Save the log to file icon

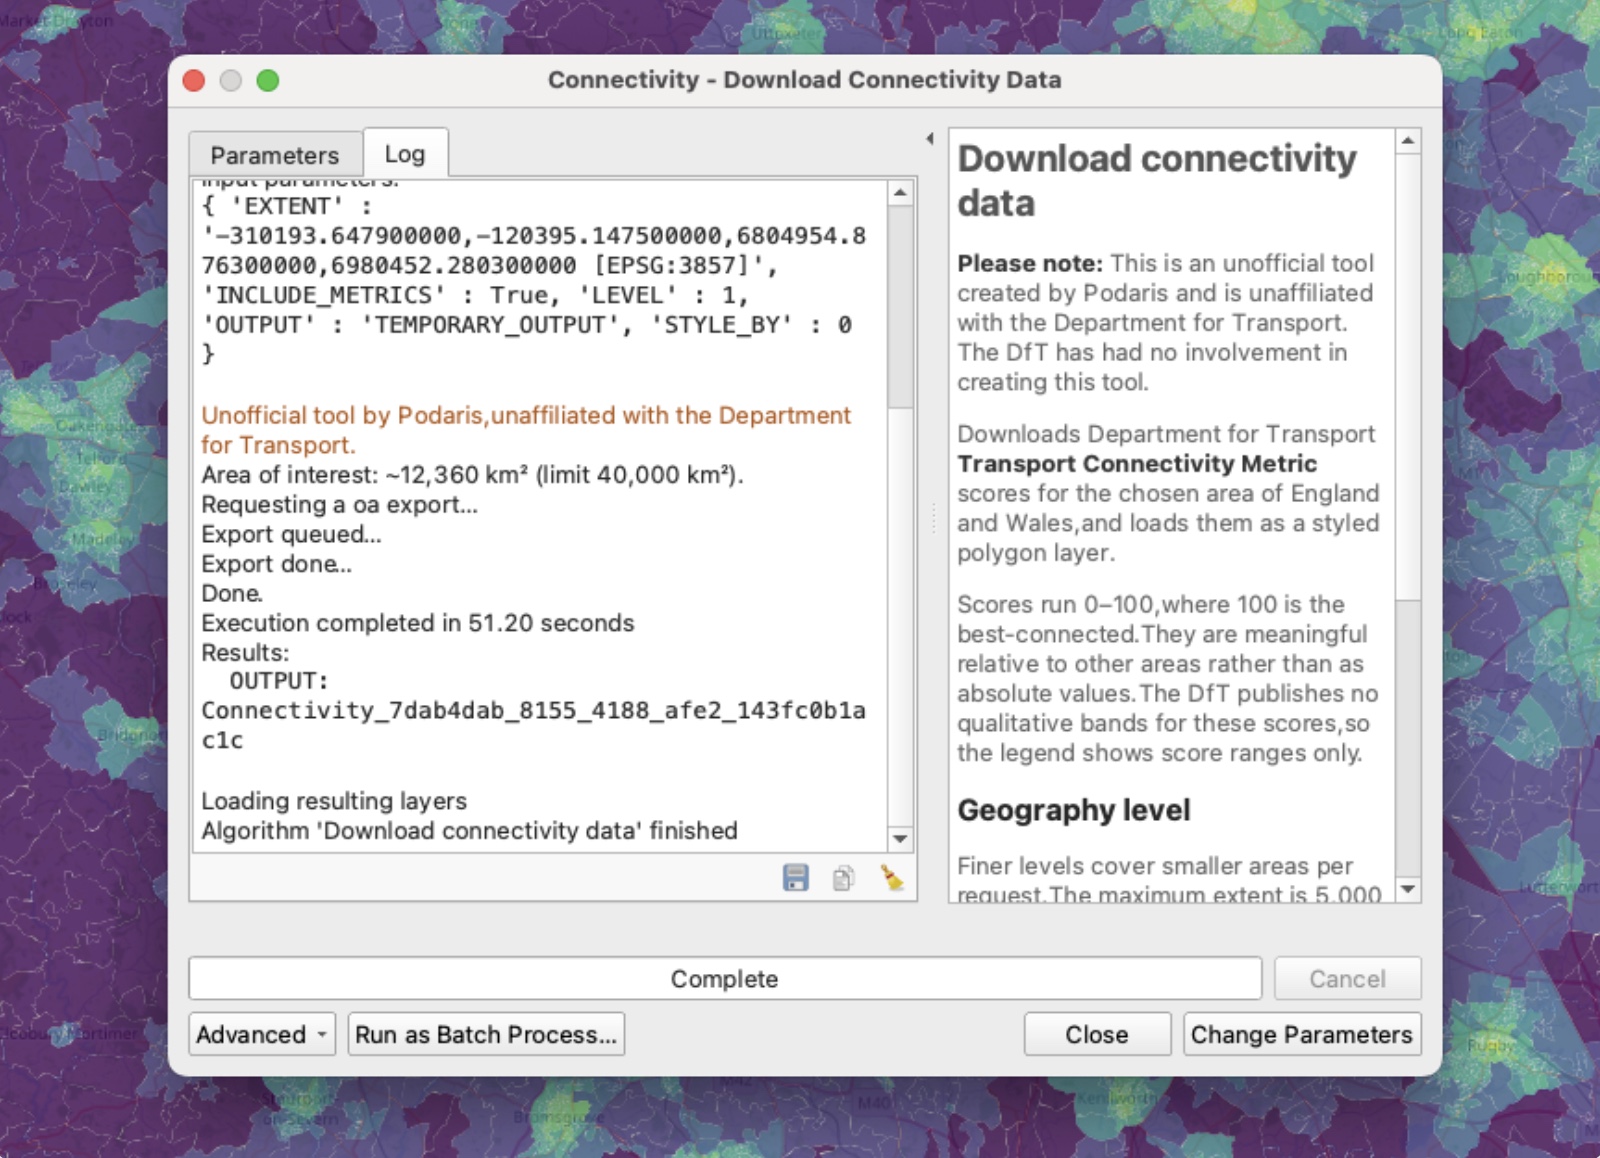coord(795,878)
